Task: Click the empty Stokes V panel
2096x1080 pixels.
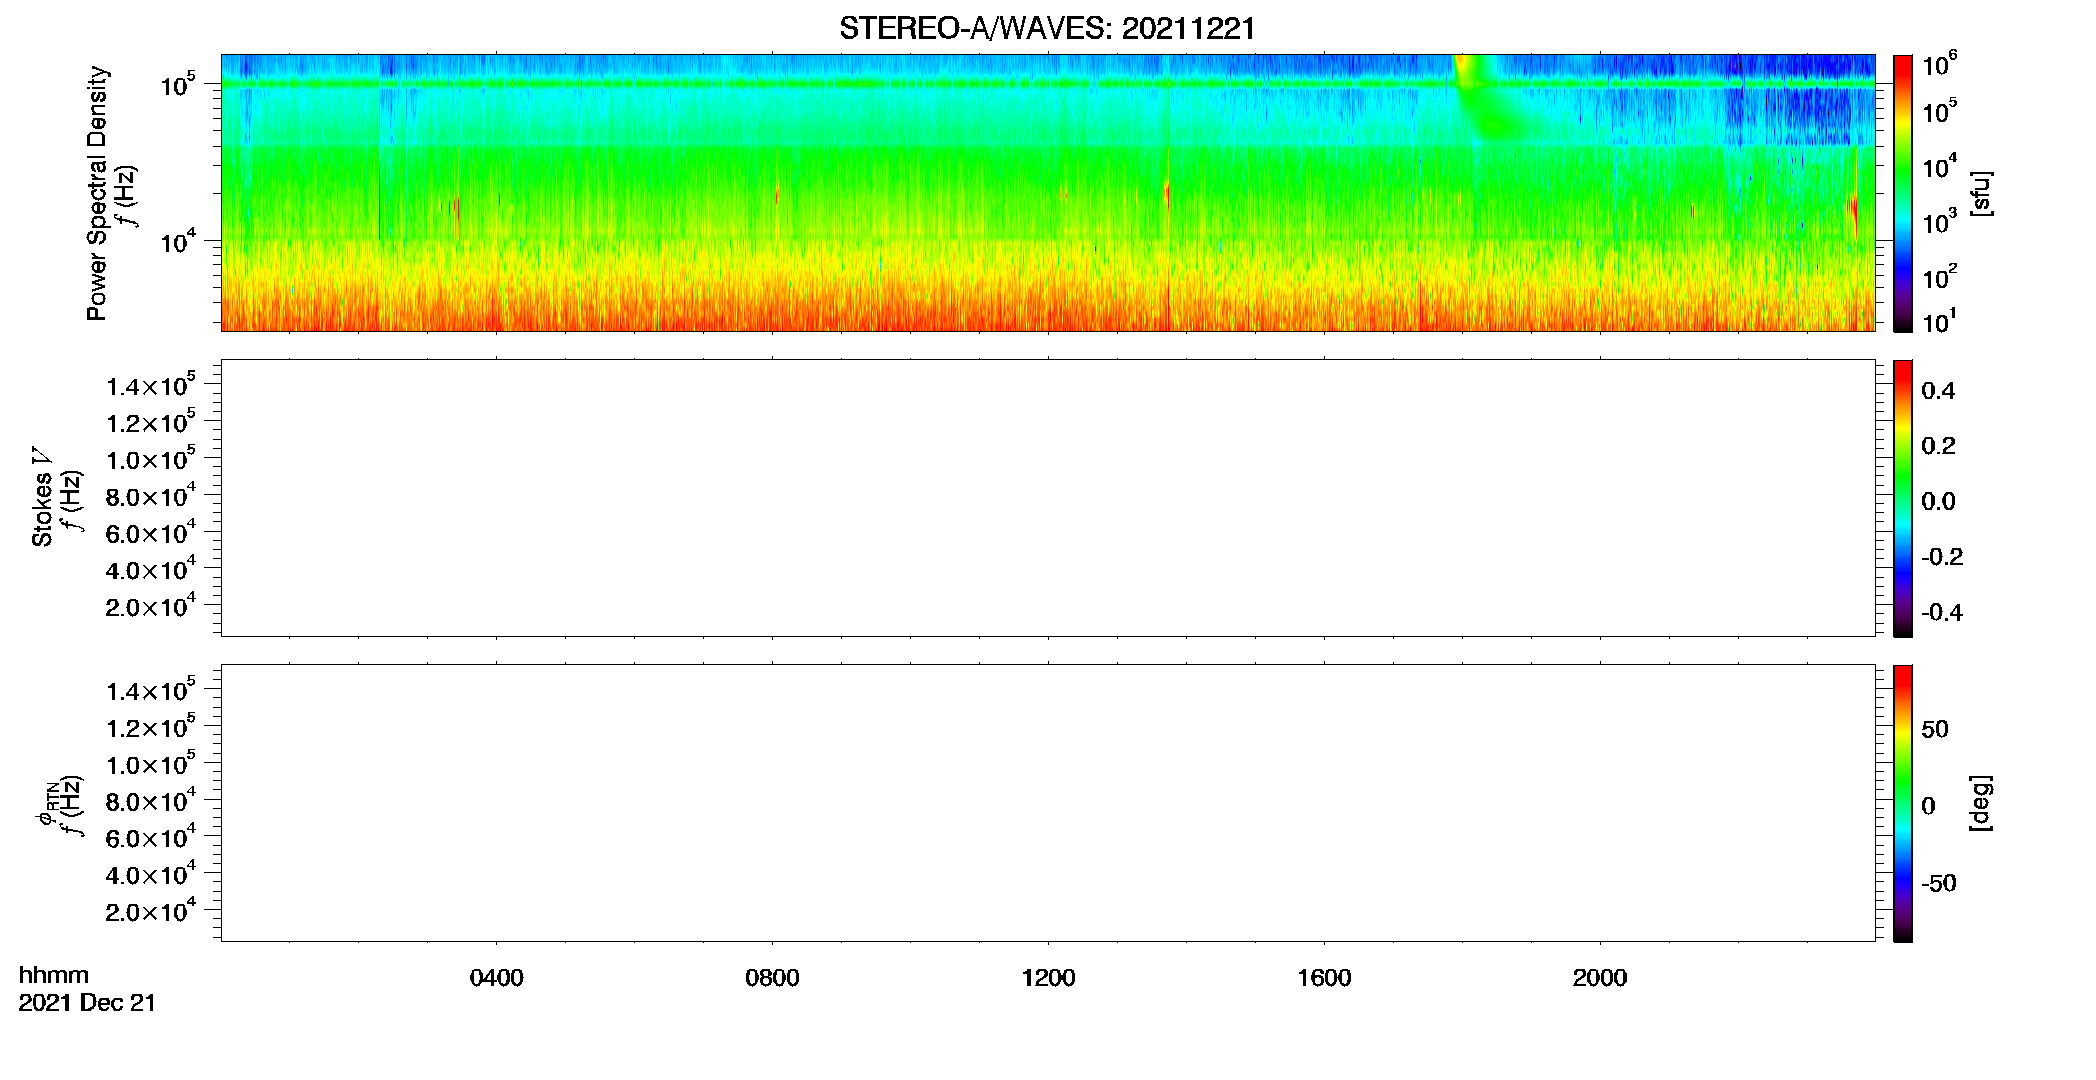Action: 1047,498
